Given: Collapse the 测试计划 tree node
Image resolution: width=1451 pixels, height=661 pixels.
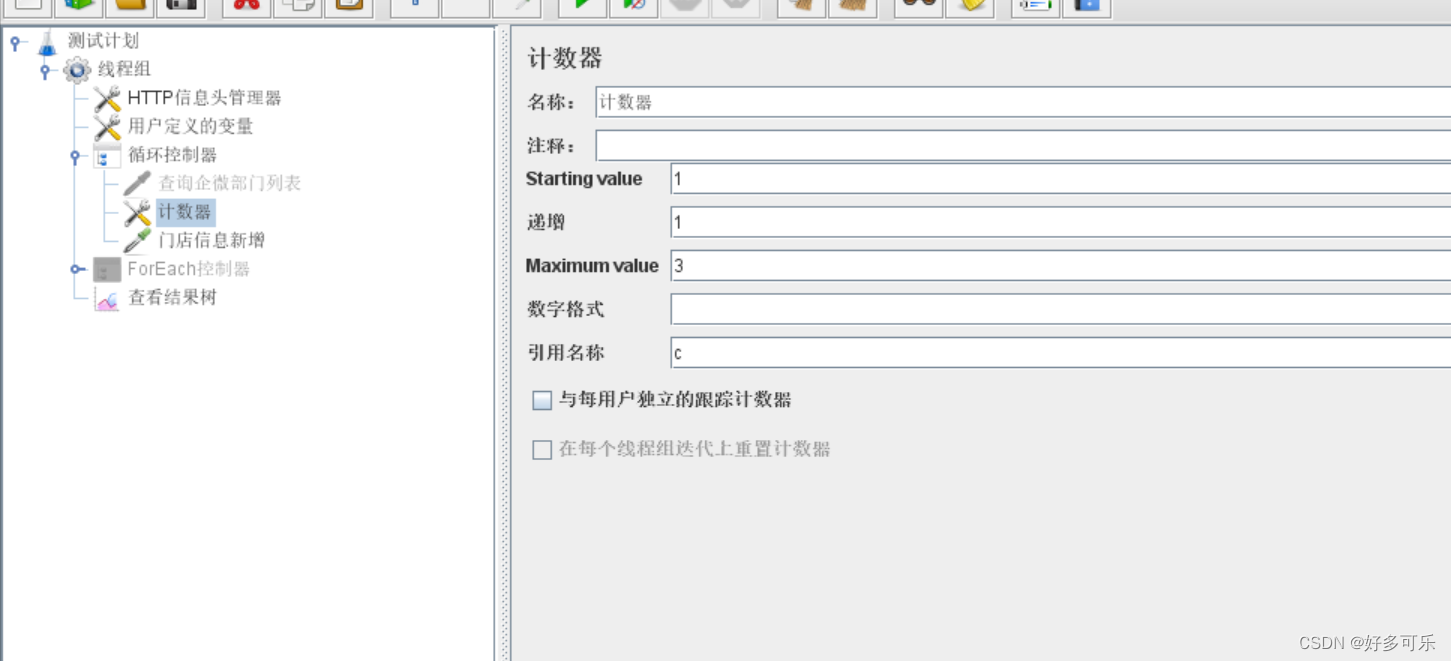Looking at the screenshot, I should (x=15, y=42).
